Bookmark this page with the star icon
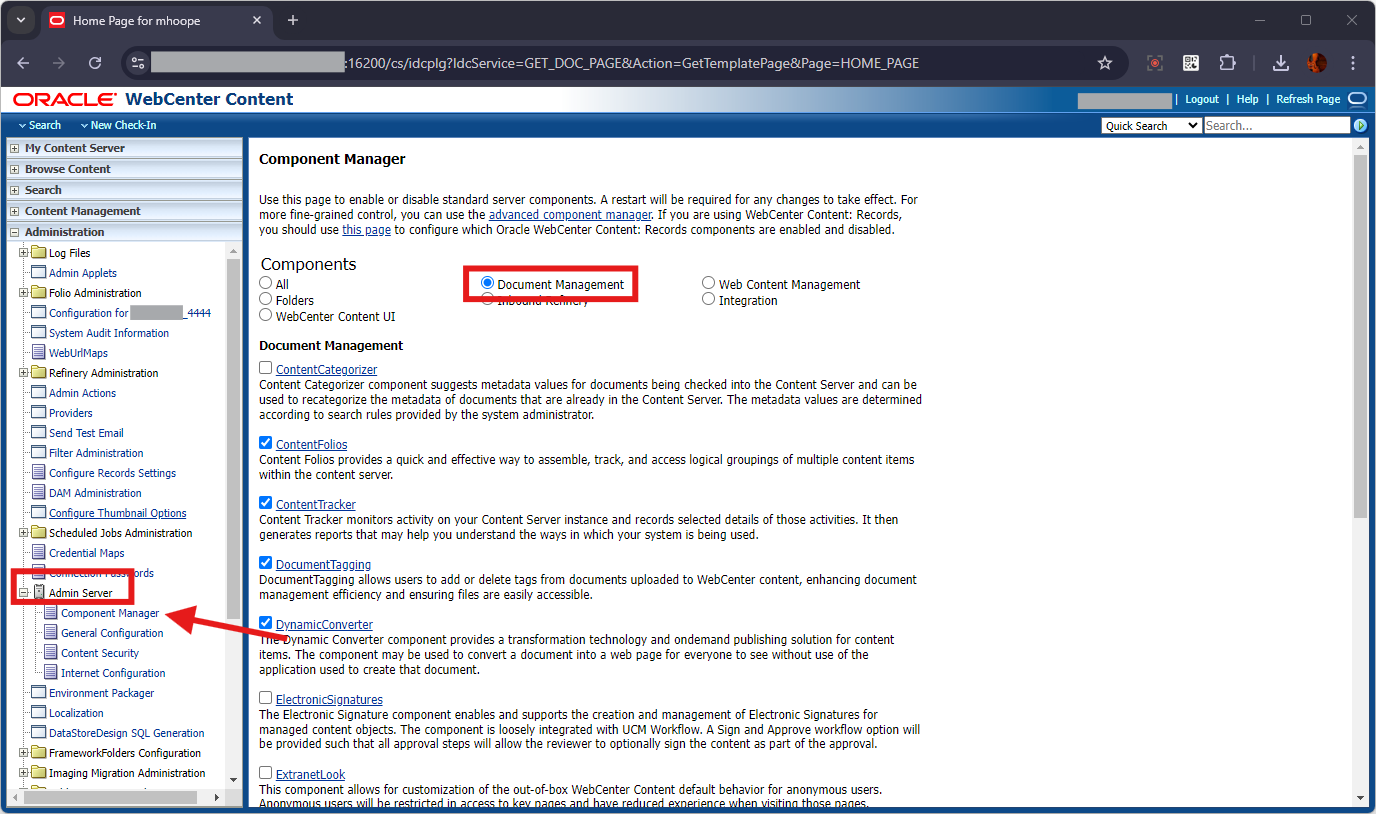This screenshot has width=1376, height=814. [x=1105, y=63]
